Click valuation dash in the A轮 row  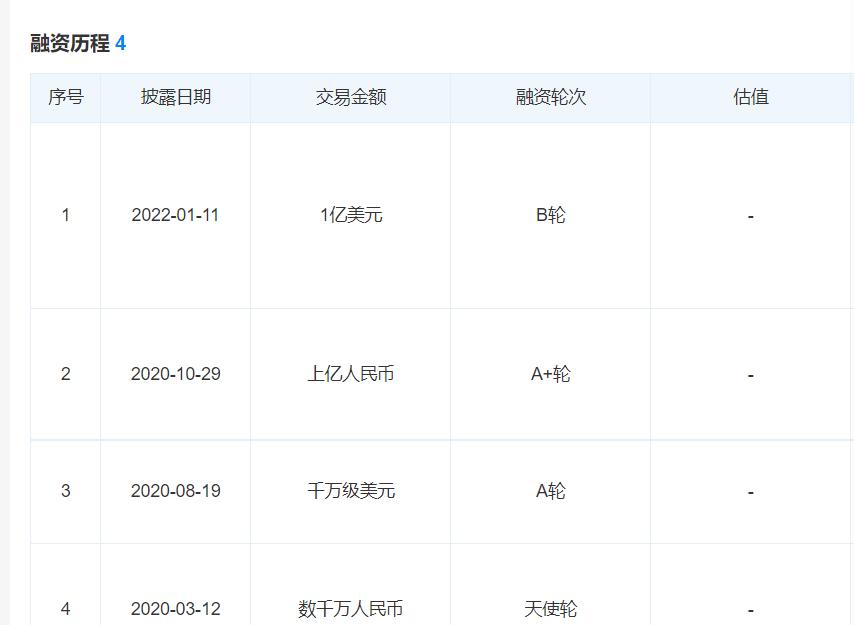pos(751,493)
